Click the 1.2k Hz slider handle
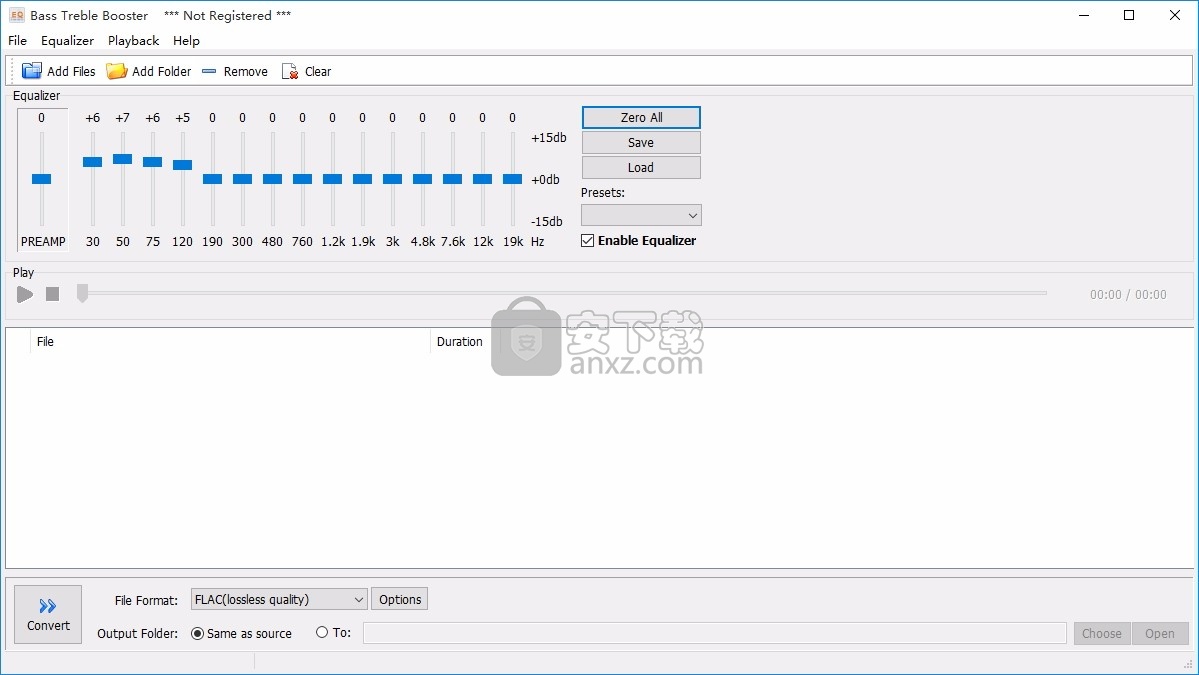The width and height of the screenshot is (1199, 675). pos(333,179)
